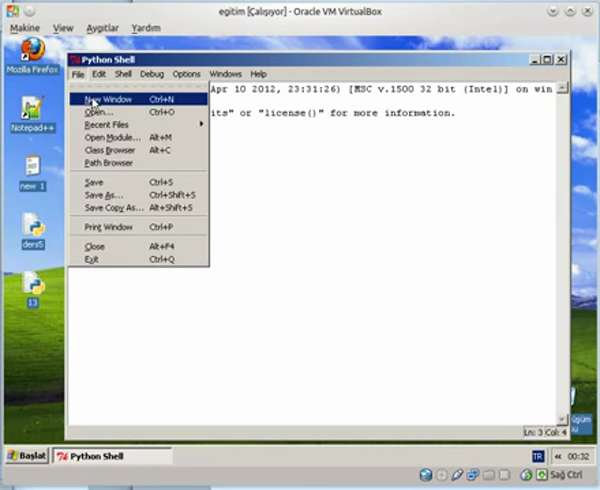600x490 pixels.
Task: Open VirtualBox View menu
Action: [x=63, y=28]
